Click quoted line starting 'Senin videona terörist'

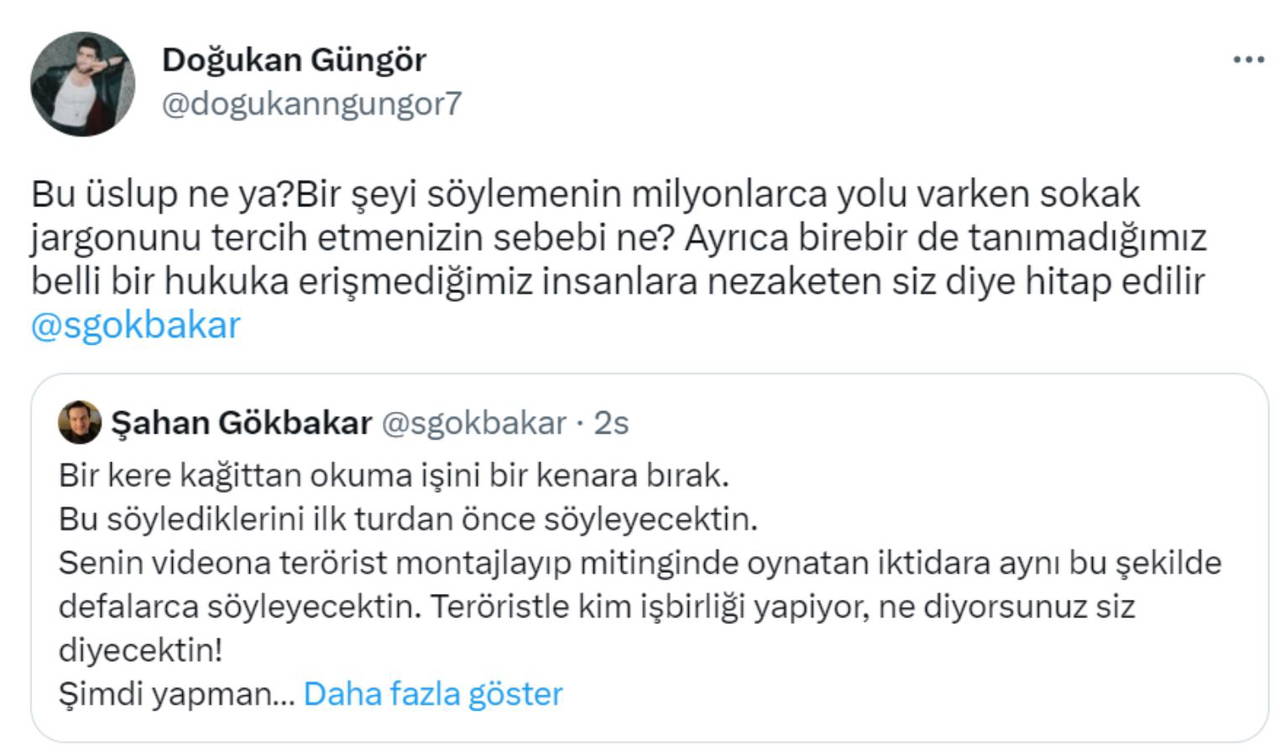[x=640, y=563]
